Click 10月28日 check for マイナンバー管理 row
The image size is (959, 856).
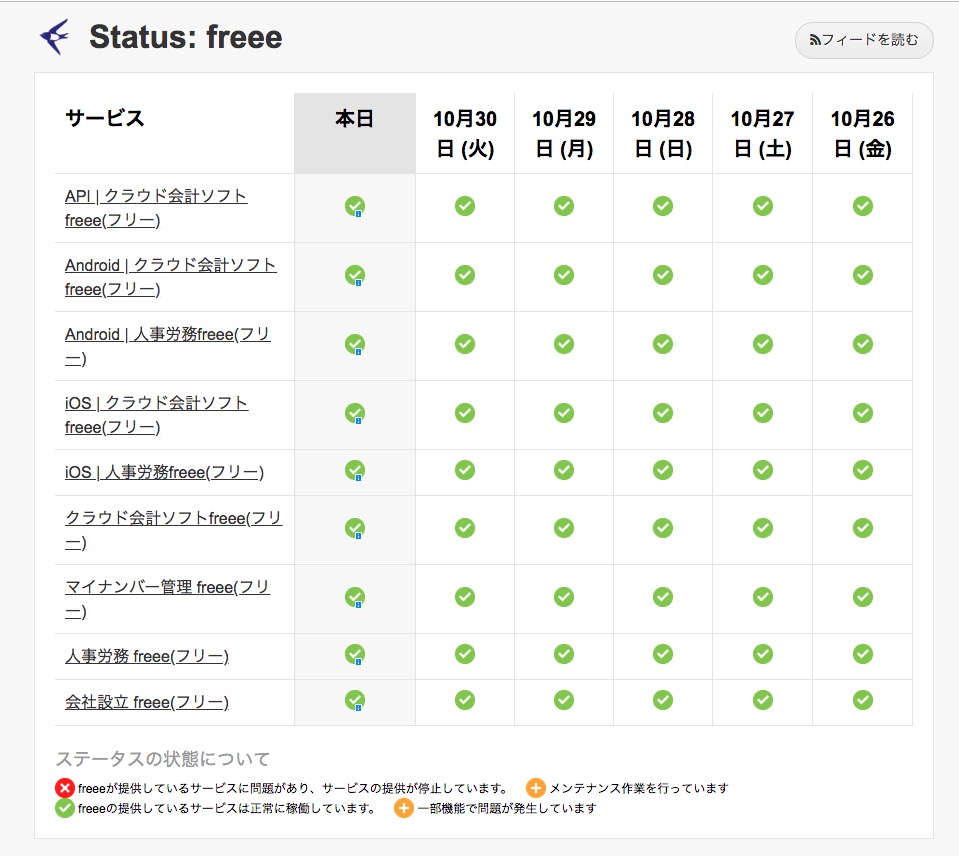663,597
